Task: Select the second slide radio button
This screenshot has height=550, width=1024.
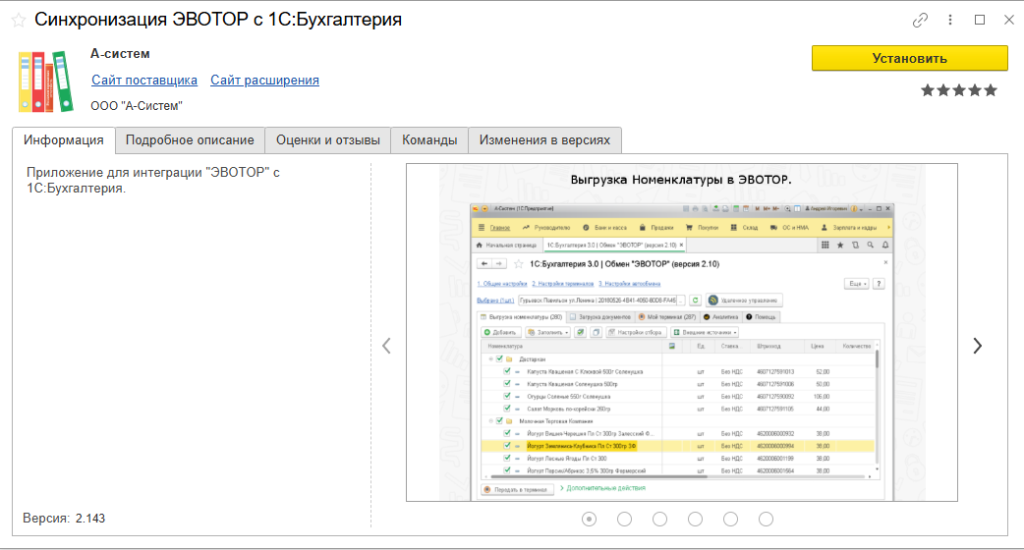Action: 624,519
